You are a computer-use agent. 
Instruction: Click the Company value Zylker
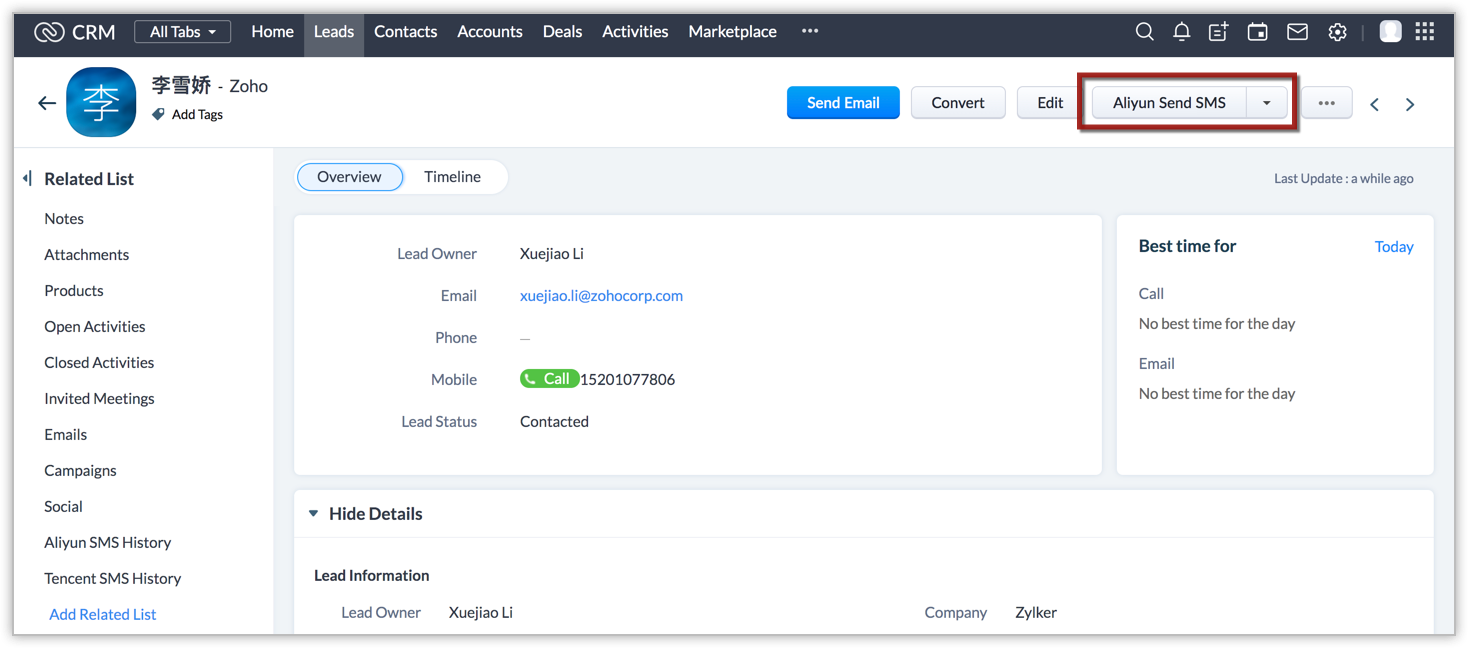[x=1036, y=613]
